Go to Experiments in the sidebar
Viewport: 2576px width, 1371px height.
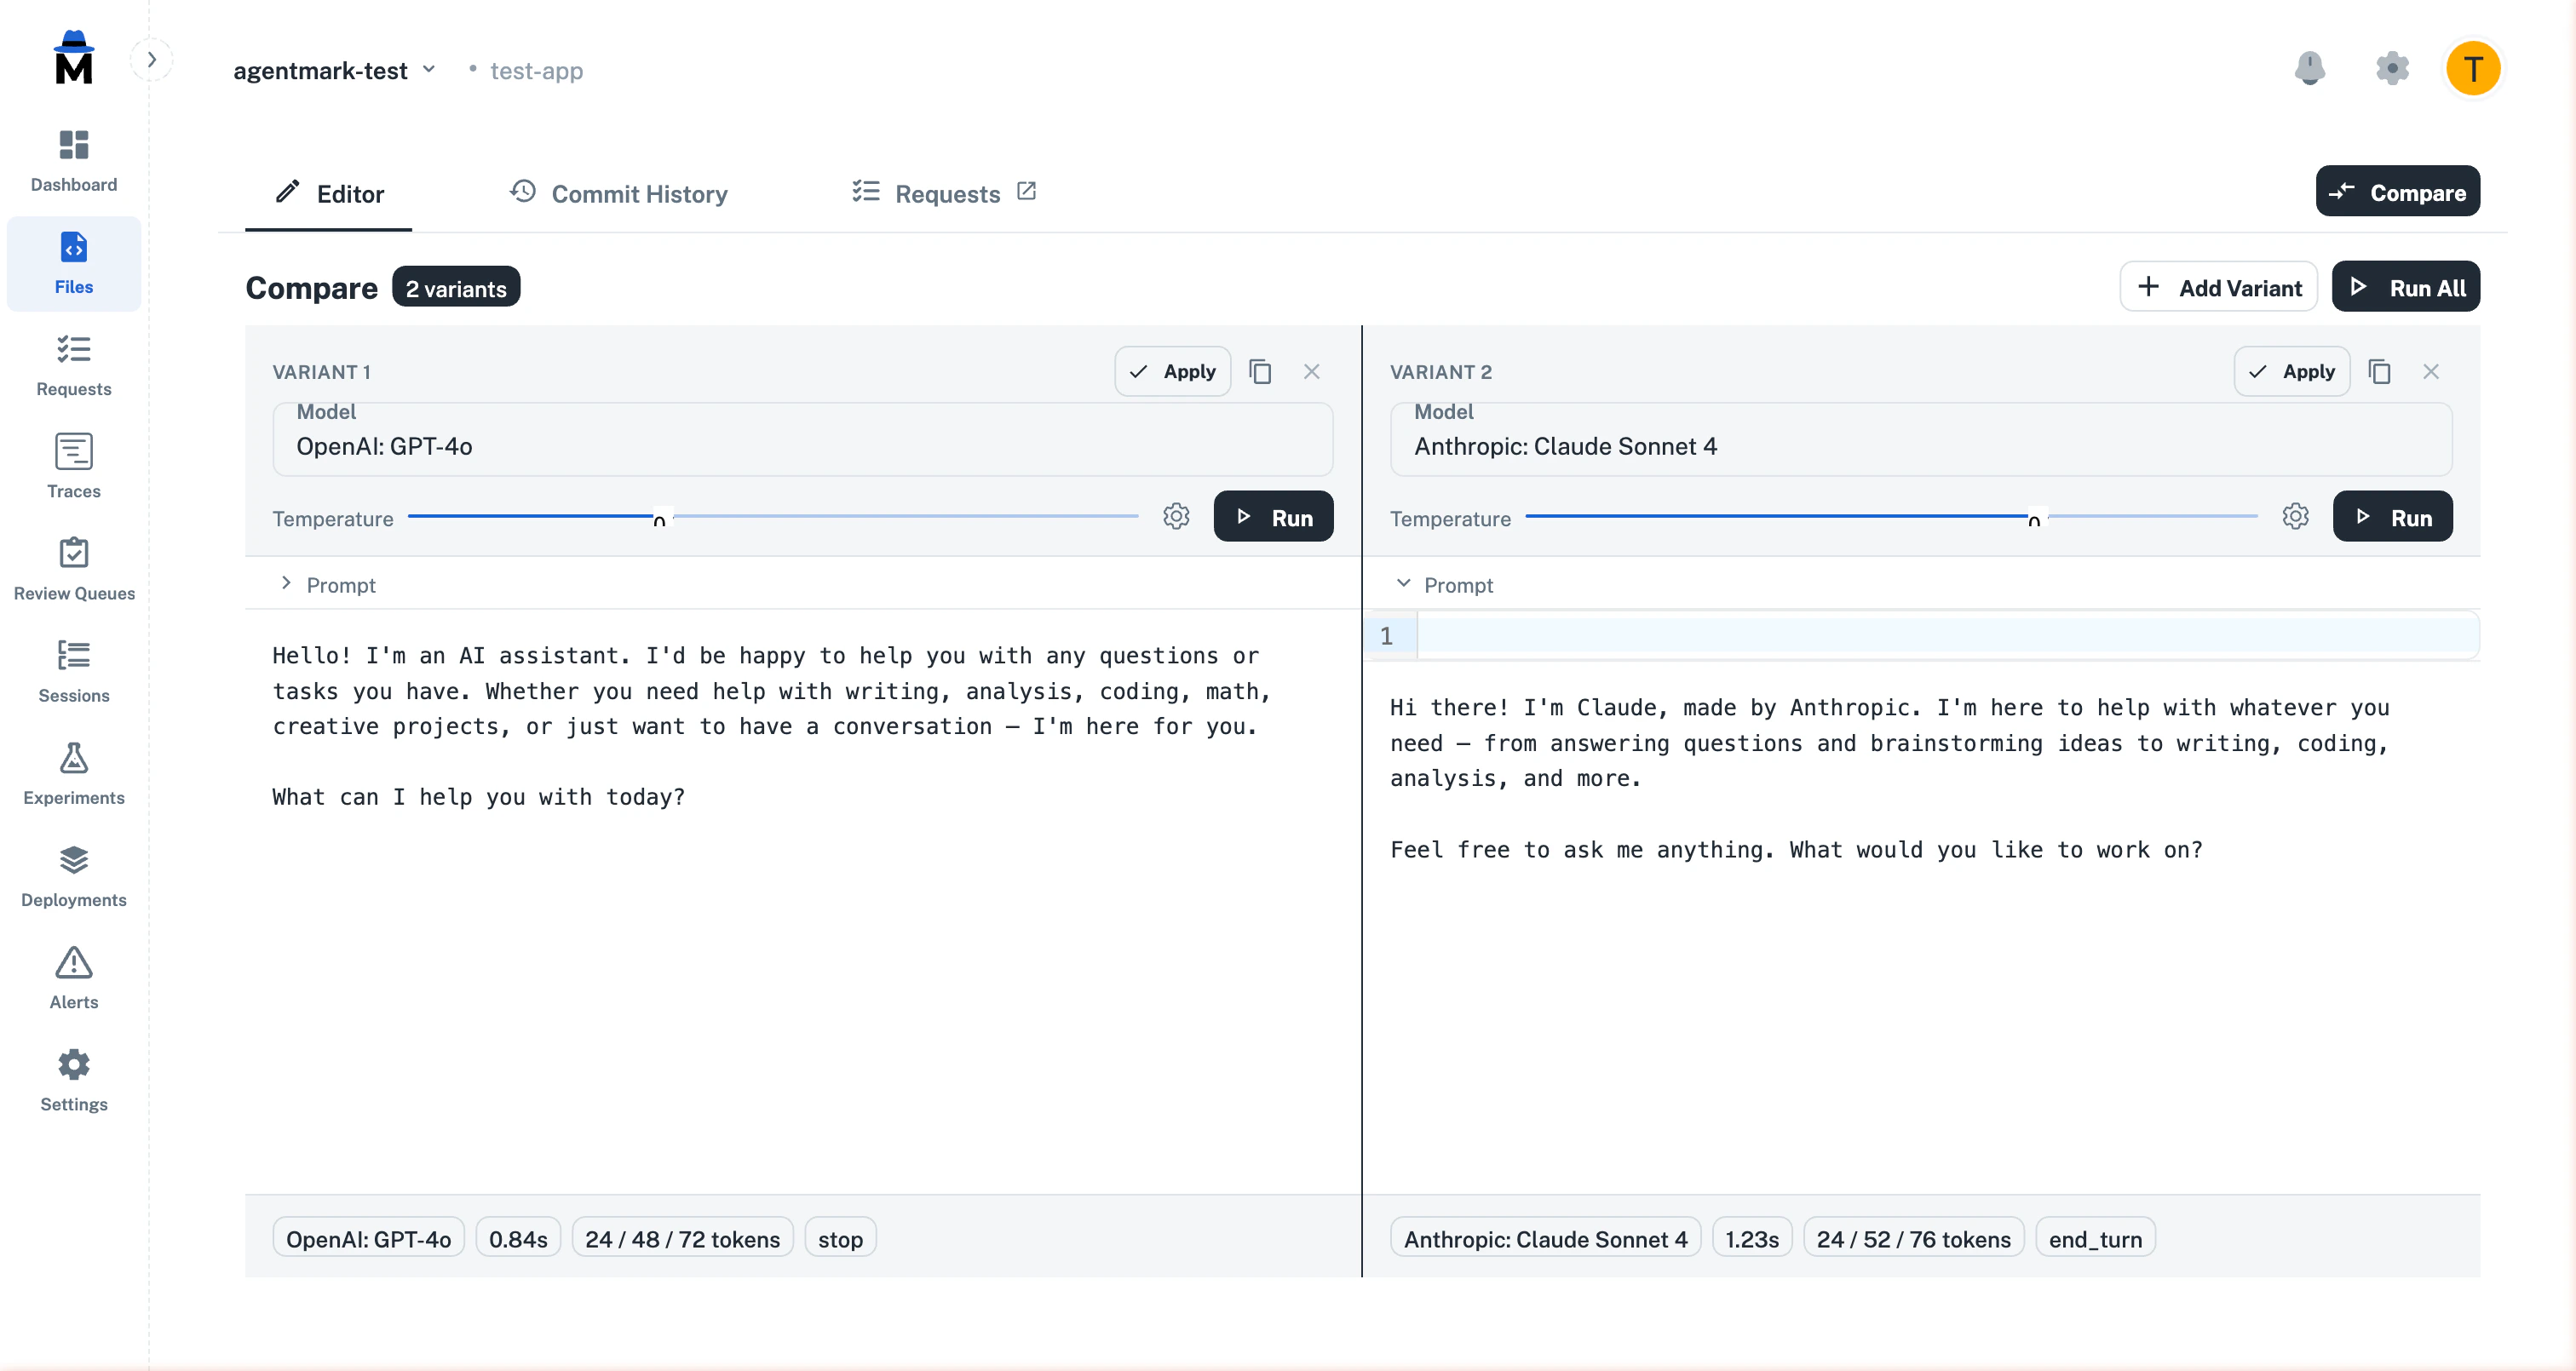coord(73,772)
